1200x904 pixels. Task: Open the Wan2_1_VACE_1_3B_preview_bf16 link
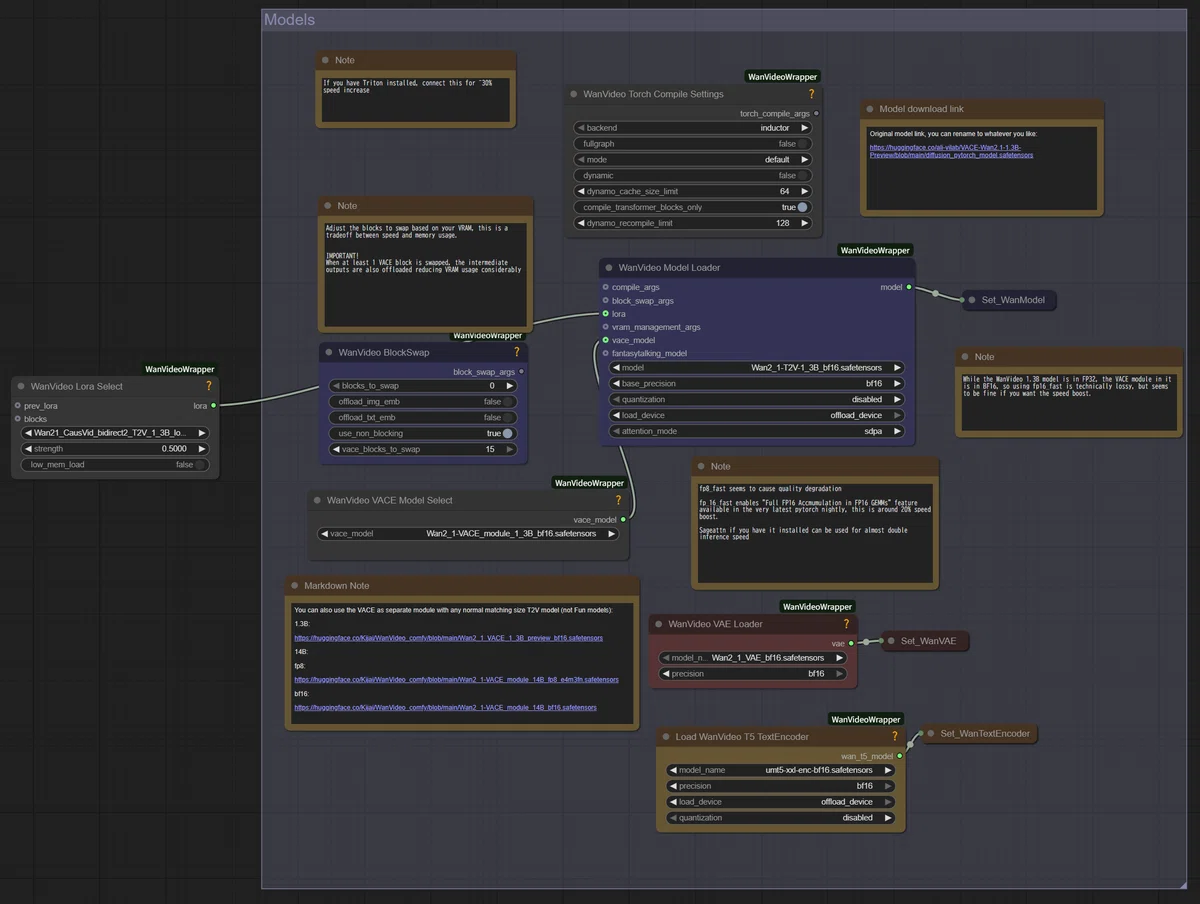pos(448,637)
